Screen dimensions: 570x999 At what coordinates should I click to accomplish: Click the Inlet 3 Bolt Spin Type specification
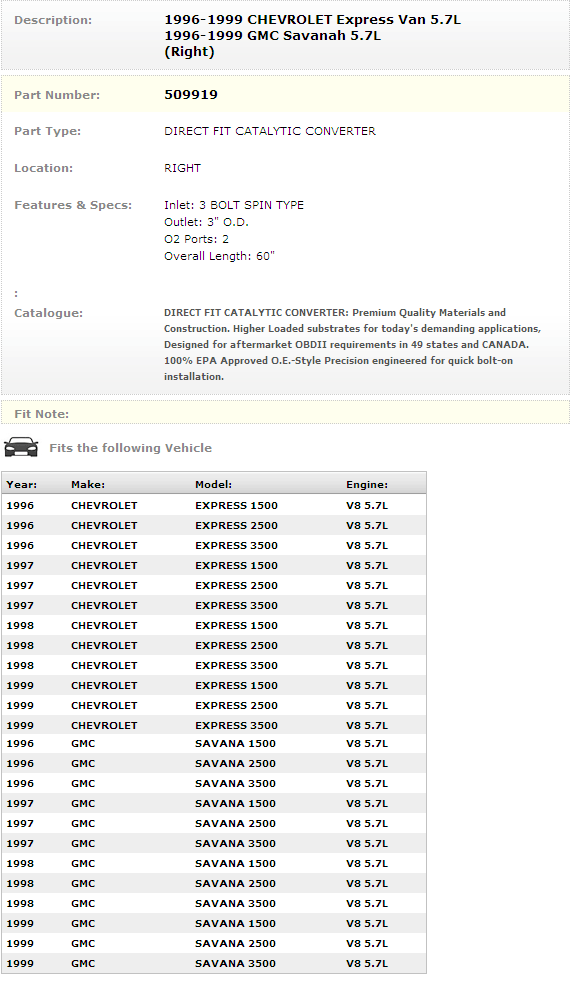(x=234, y=205)
